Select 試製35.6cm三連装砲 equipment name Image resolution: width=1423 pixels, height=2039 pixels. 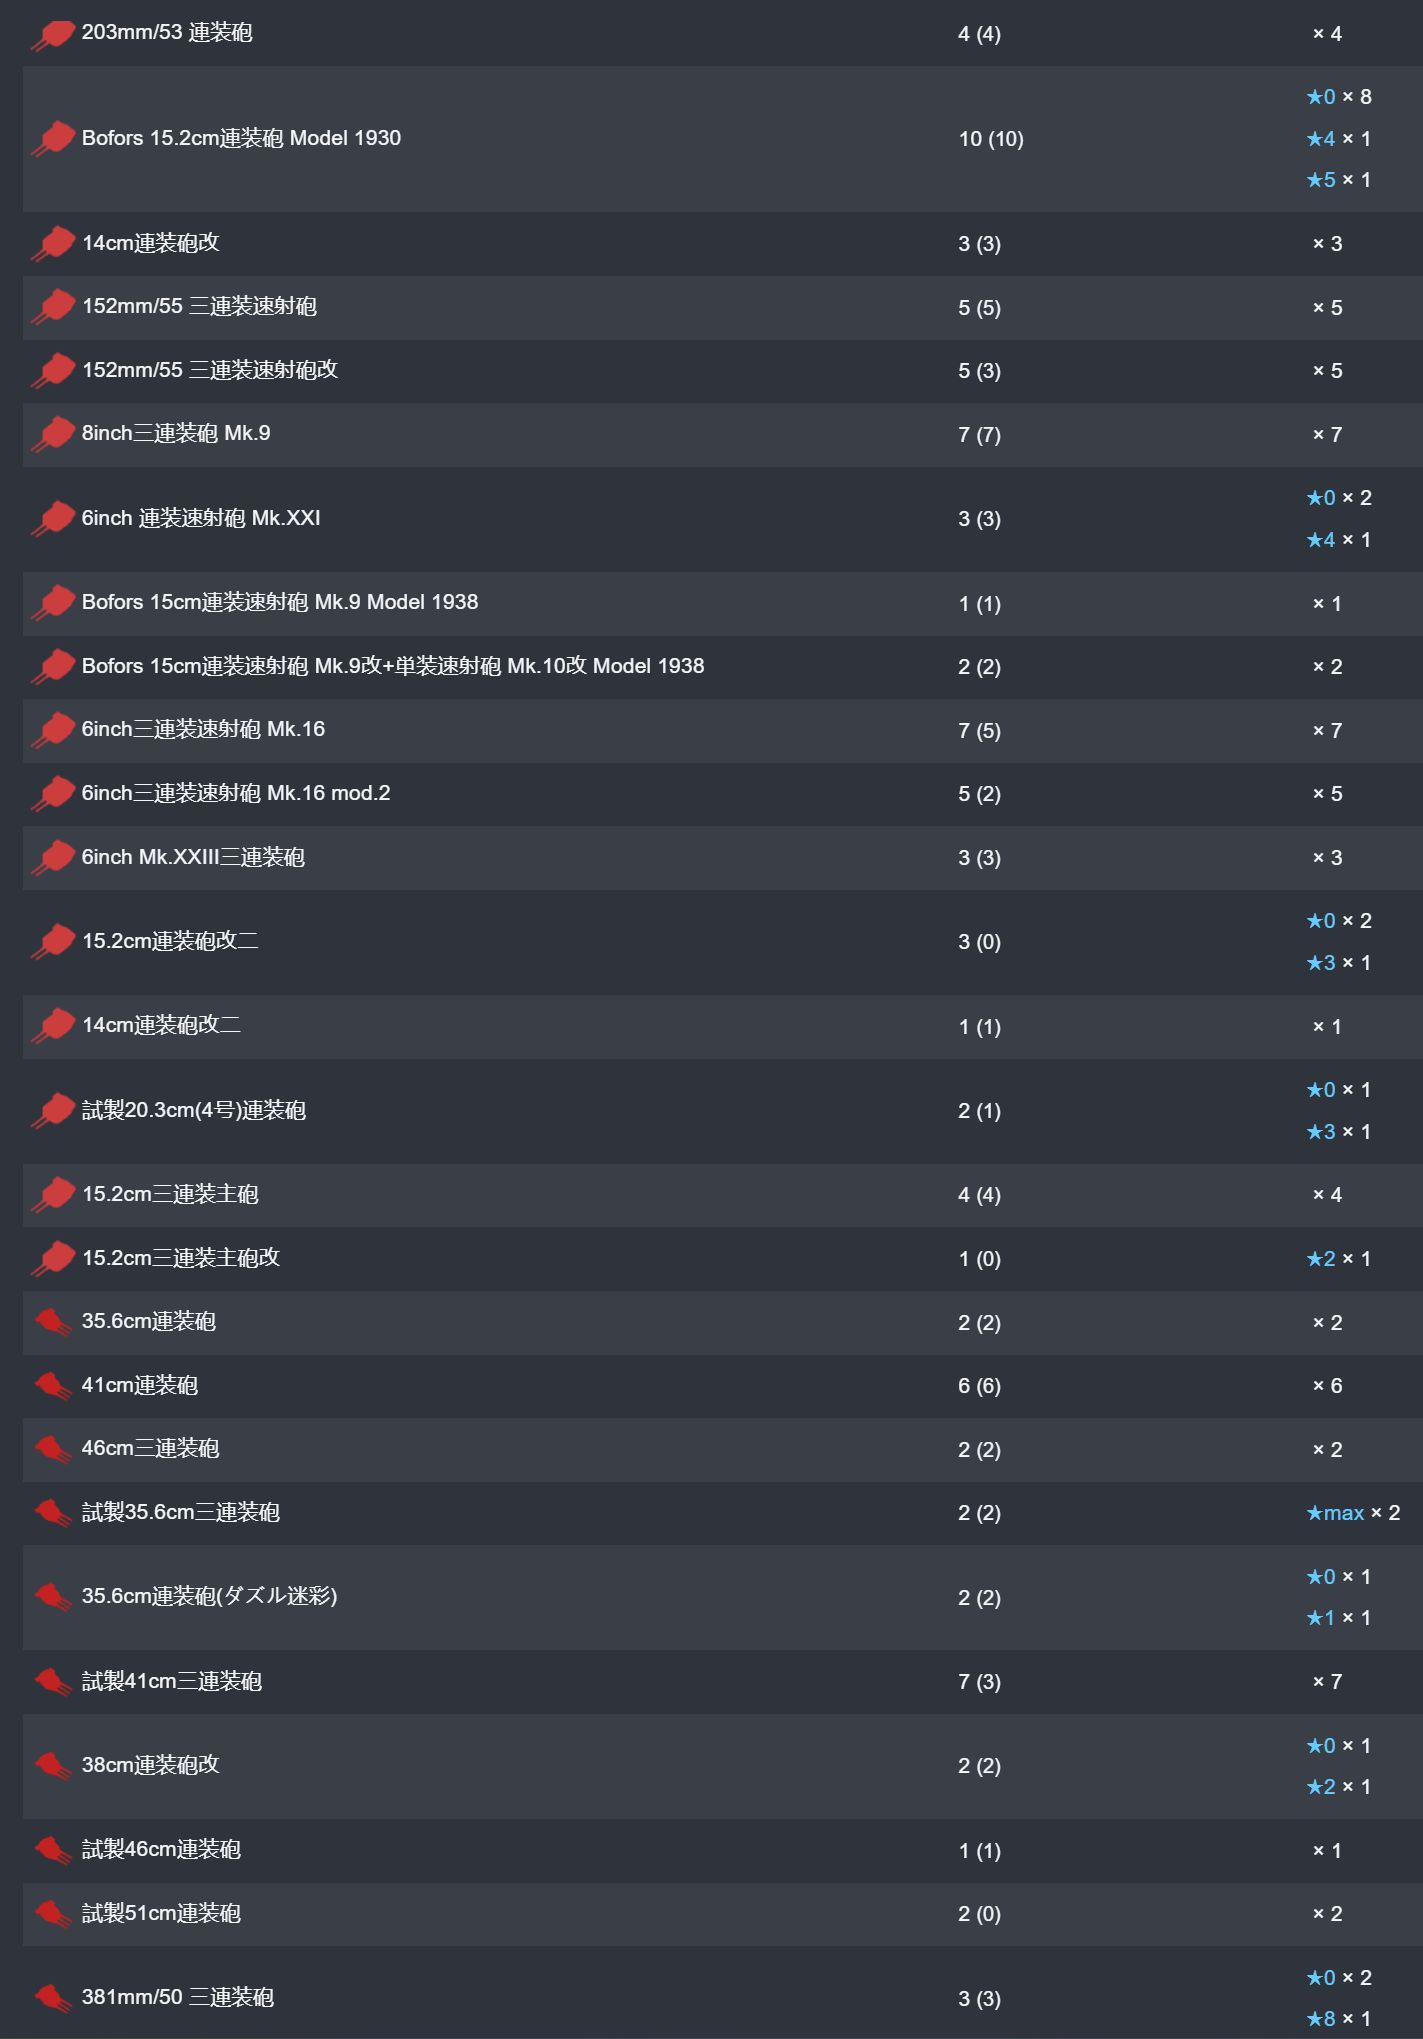(x=181, y=1512)
